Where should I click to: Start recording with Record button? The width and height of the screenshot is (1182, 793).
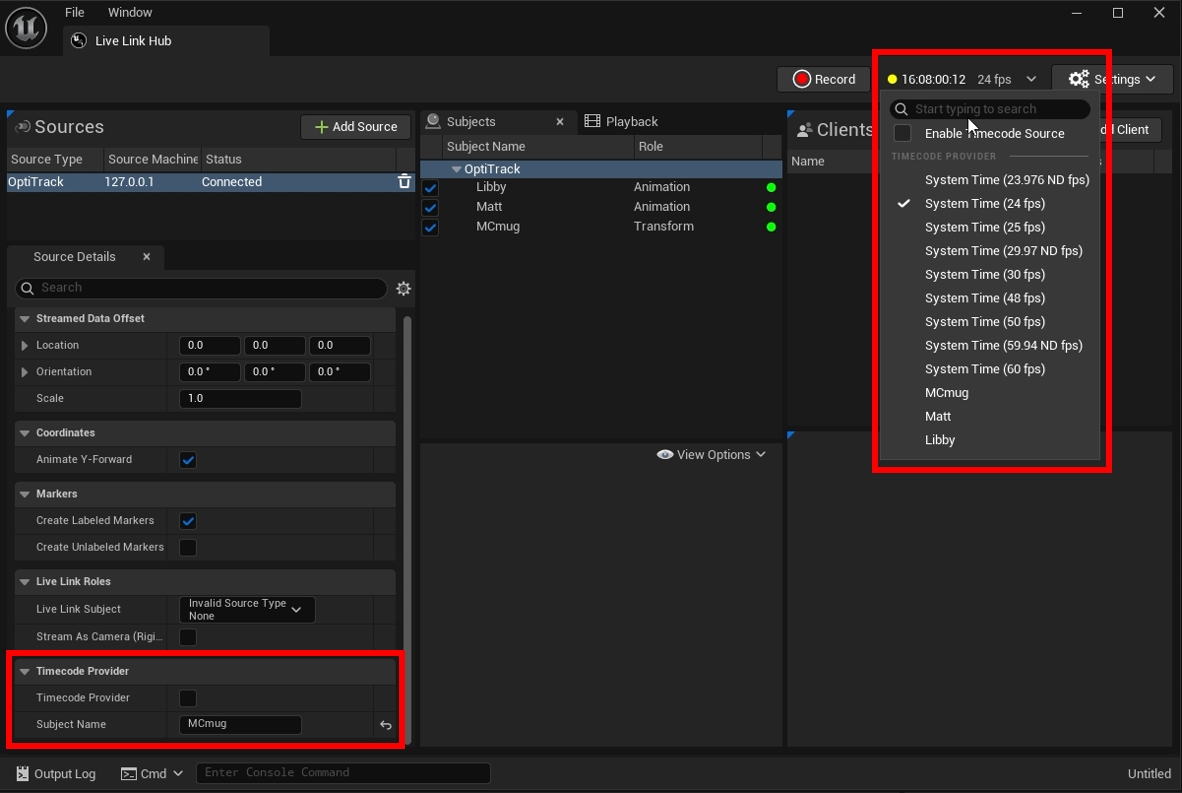(823, 79)
